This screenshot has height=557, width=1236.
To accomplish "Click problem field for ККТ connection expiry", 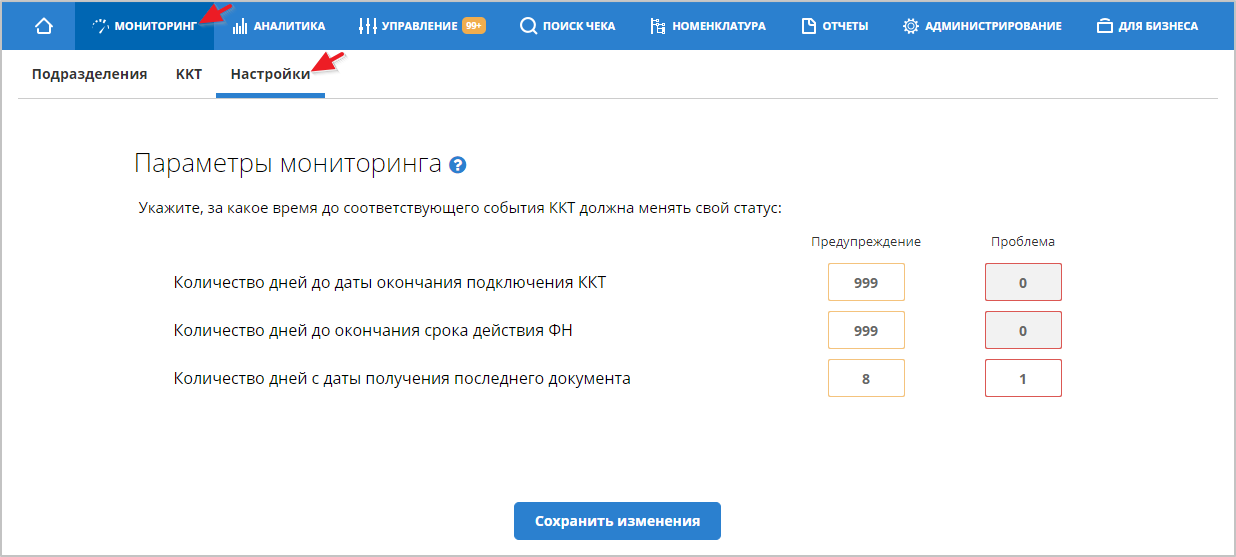I will point(1023,282).
